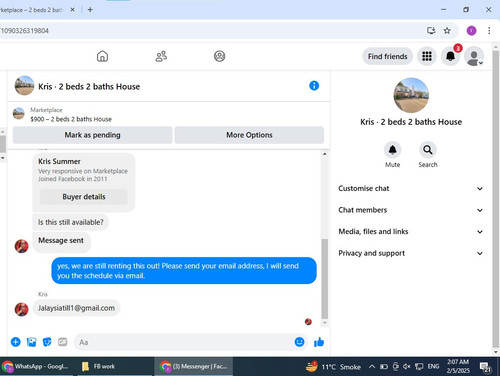This screenshot has height=376, width=500.
Task: Click the browser address bar URL
Action: point(25,31)
